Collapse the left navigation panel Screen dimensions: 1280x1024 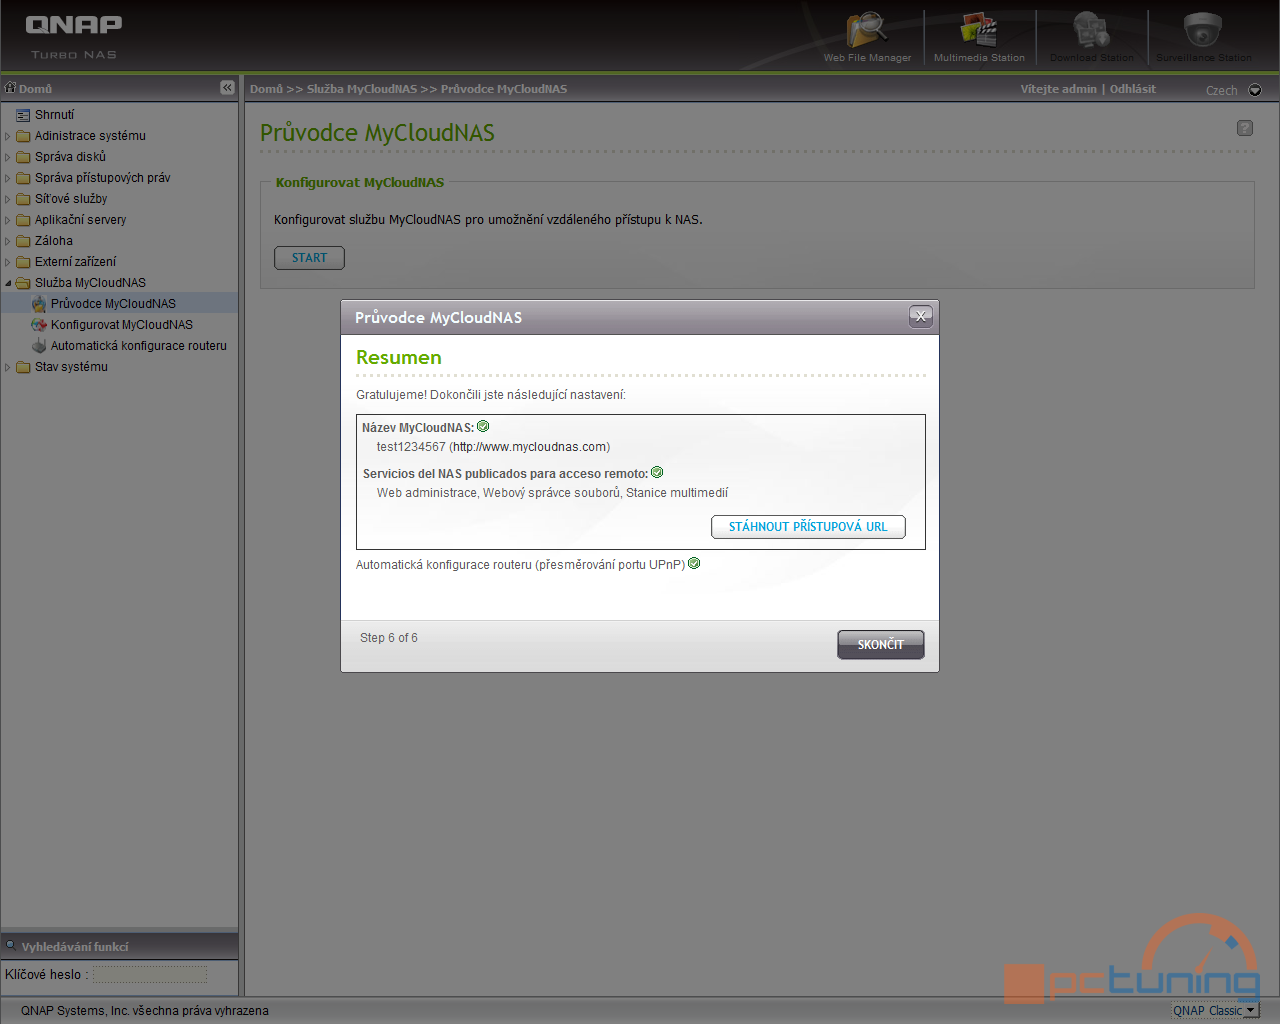coord(227,88)
